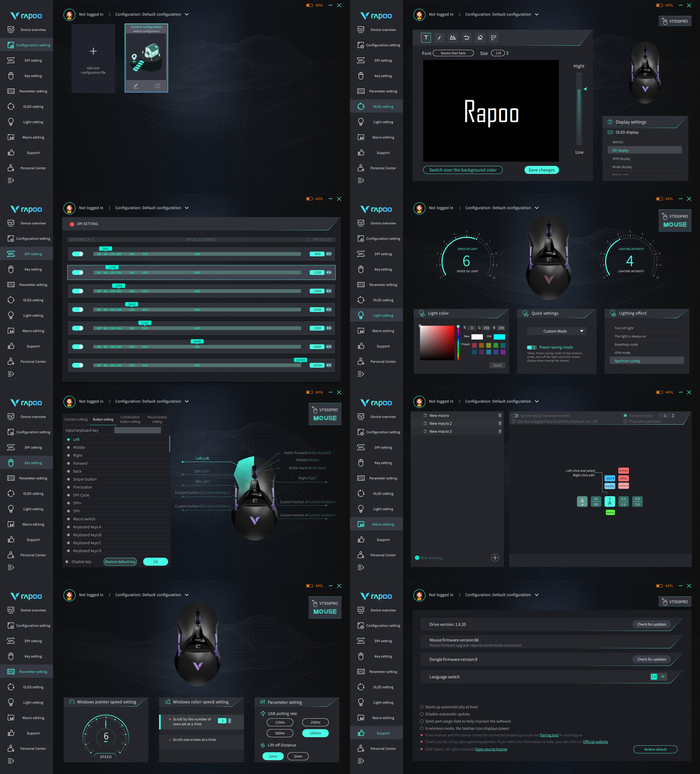This screenshot has width=700, height=774.
Task: Open the Source Han Sans font dropdown
Action: pos(453,53)
